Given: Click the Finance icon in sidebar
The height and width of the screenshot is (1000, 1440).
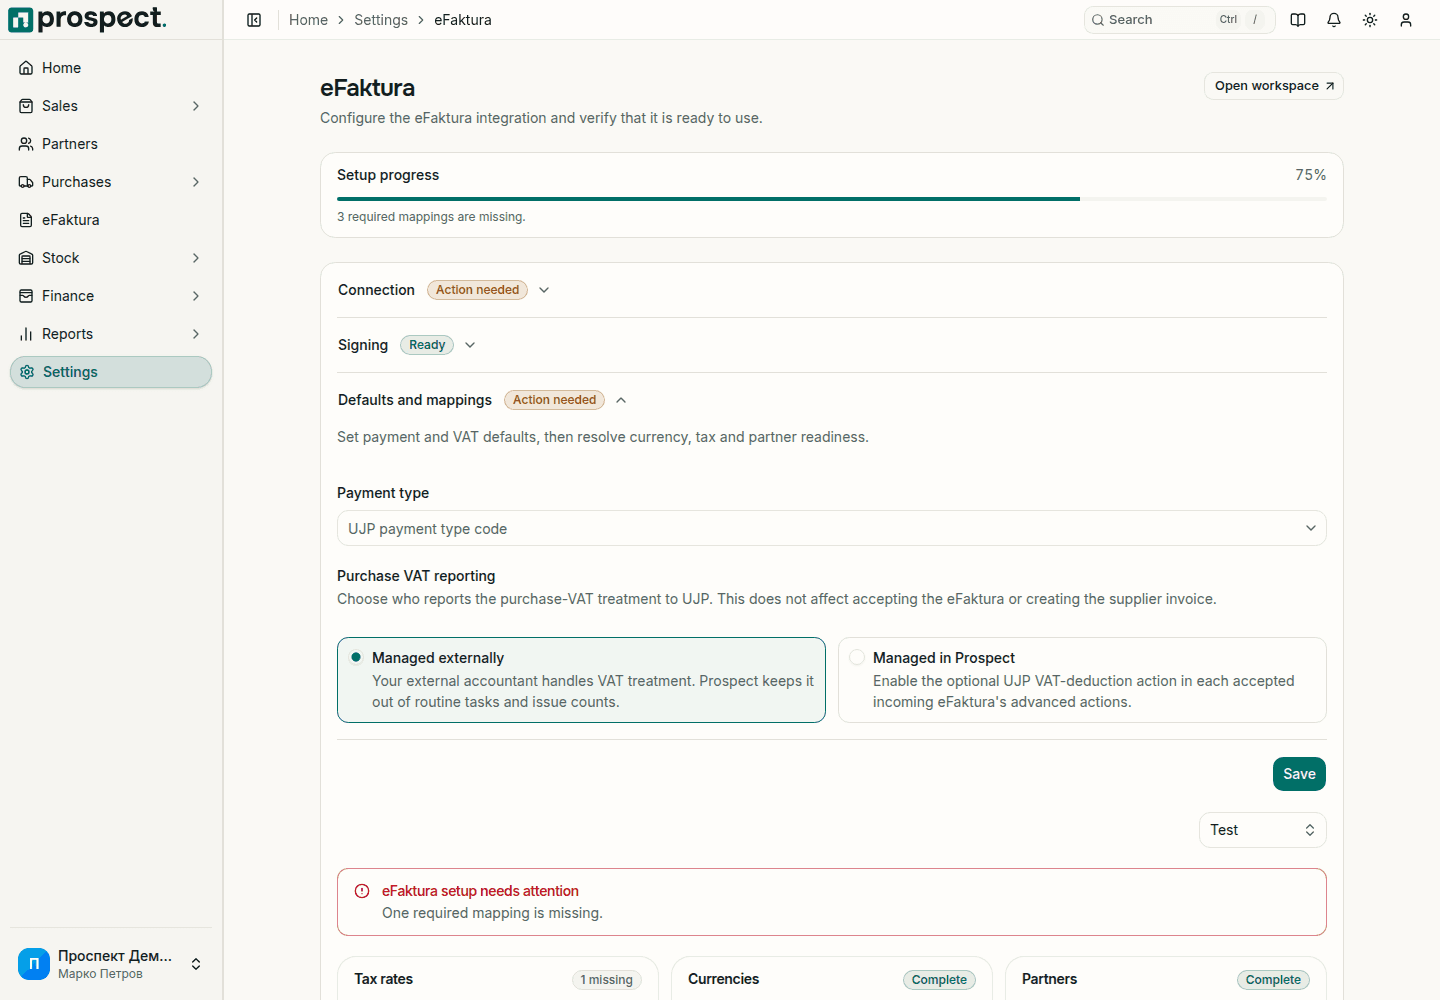Looking at the screenshot, I should [26, 296].
